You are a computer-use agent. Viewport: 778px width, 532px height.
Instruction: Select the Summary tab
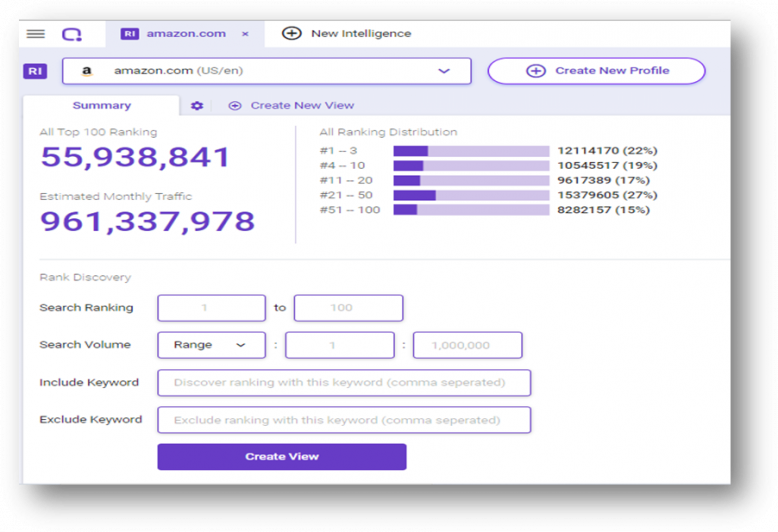coord(102,105)
